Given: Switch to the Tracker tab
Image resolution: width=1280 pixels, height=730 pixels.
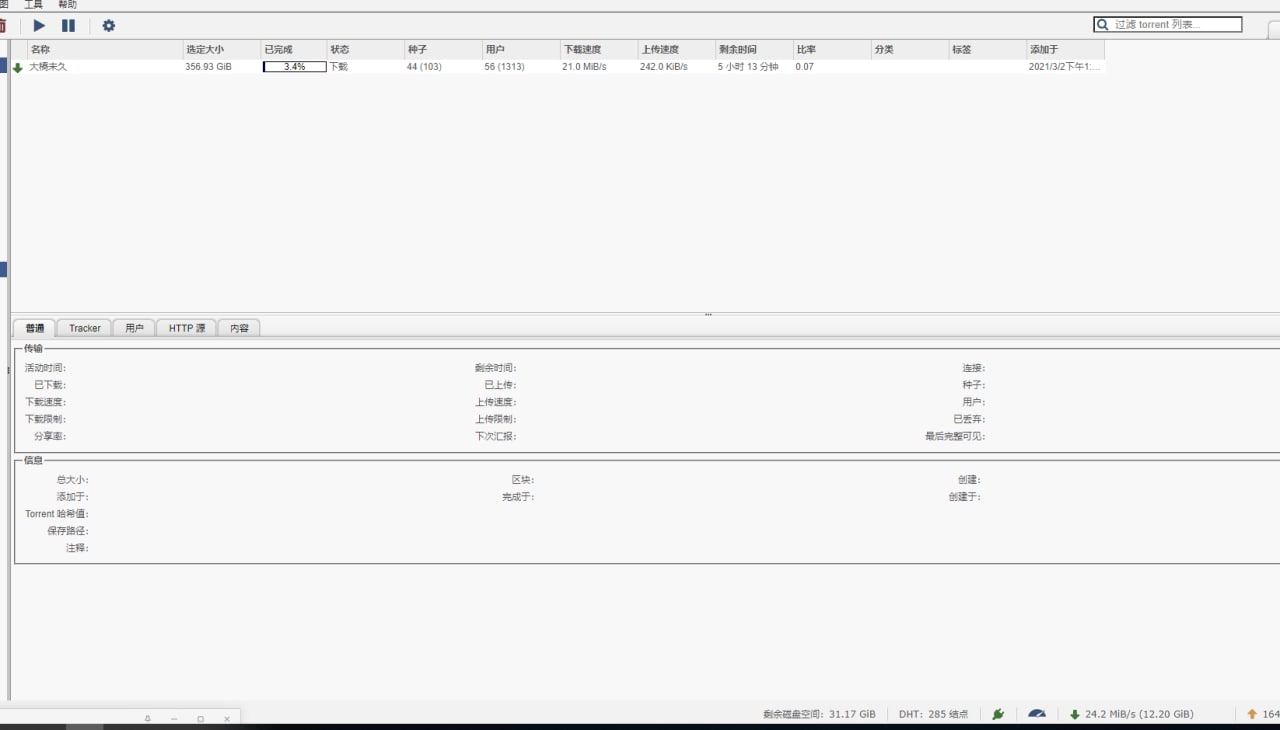Looking at the screenshot, I should coord(85,328).
